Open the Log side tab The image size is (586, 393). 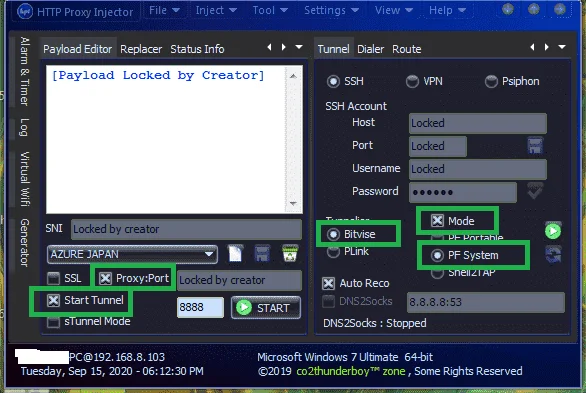pos(25,127)
